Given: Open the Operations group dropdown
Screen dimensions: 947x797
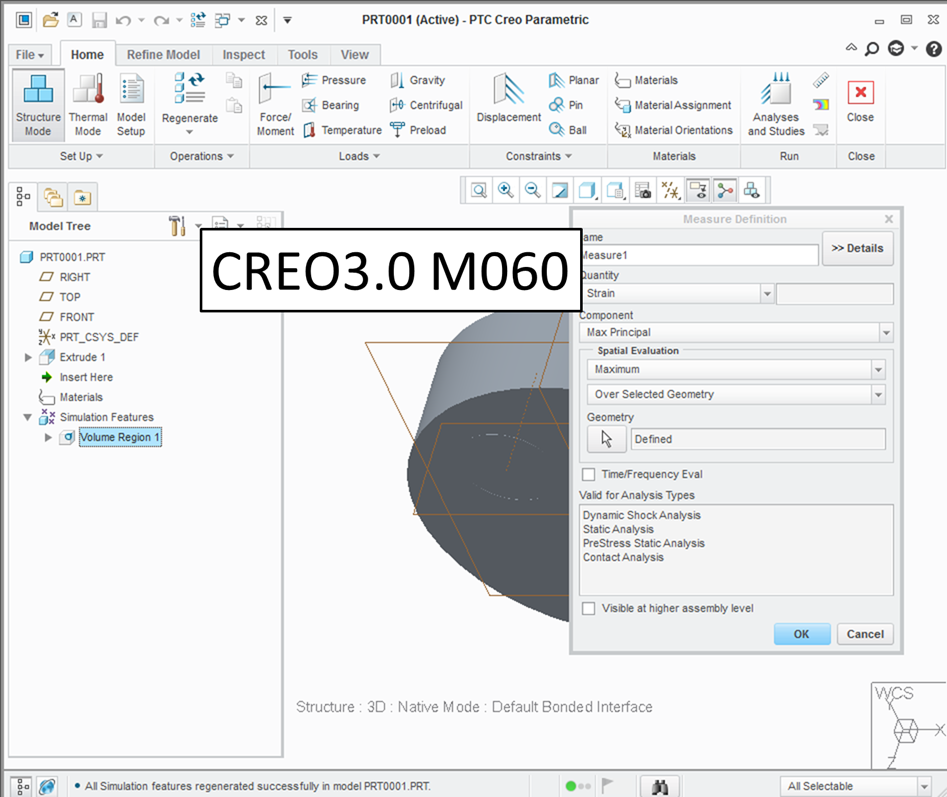Looking at the screenshot, I should click(x=201, y=156).
